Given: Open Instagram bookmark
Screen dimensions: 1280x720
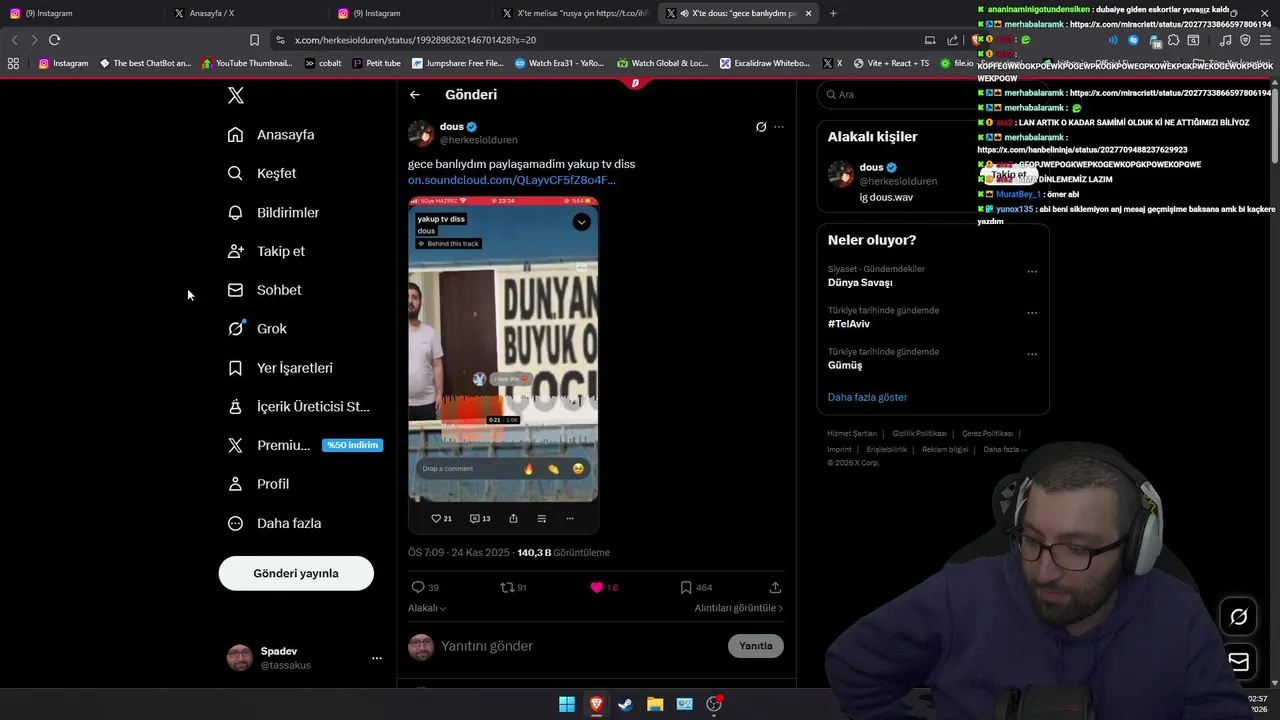Looking at the screenshot, I should (x=63, y=63).
